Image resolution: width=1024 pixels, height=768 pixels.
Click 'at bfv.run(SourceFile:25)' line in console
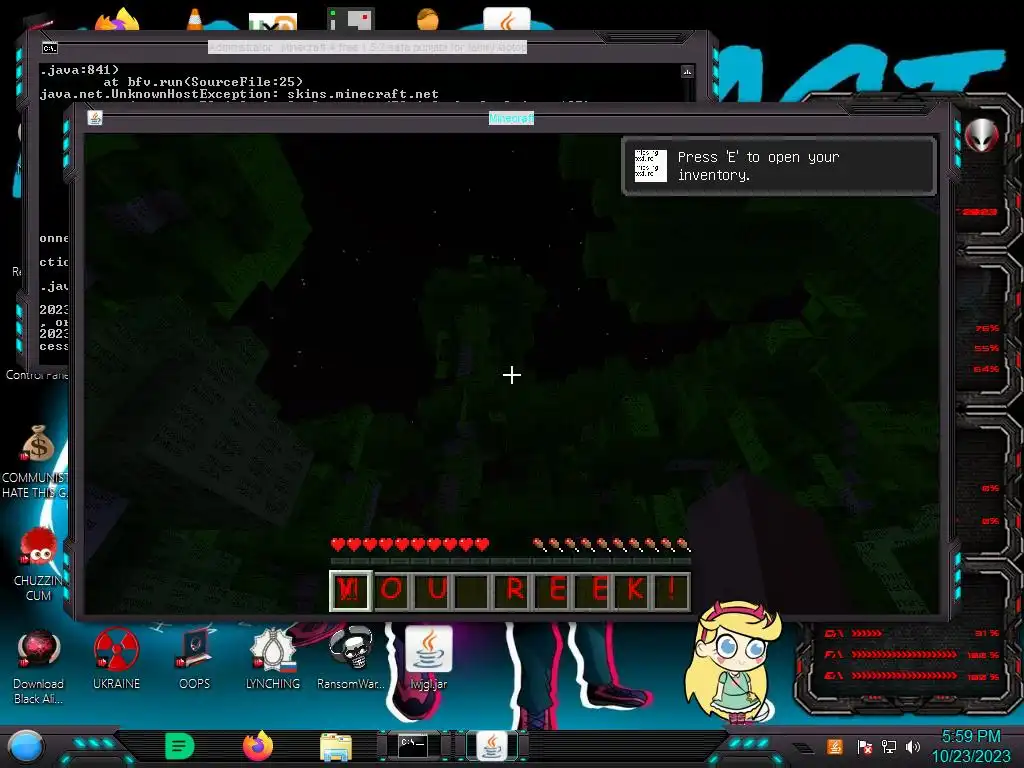[203, 82]
